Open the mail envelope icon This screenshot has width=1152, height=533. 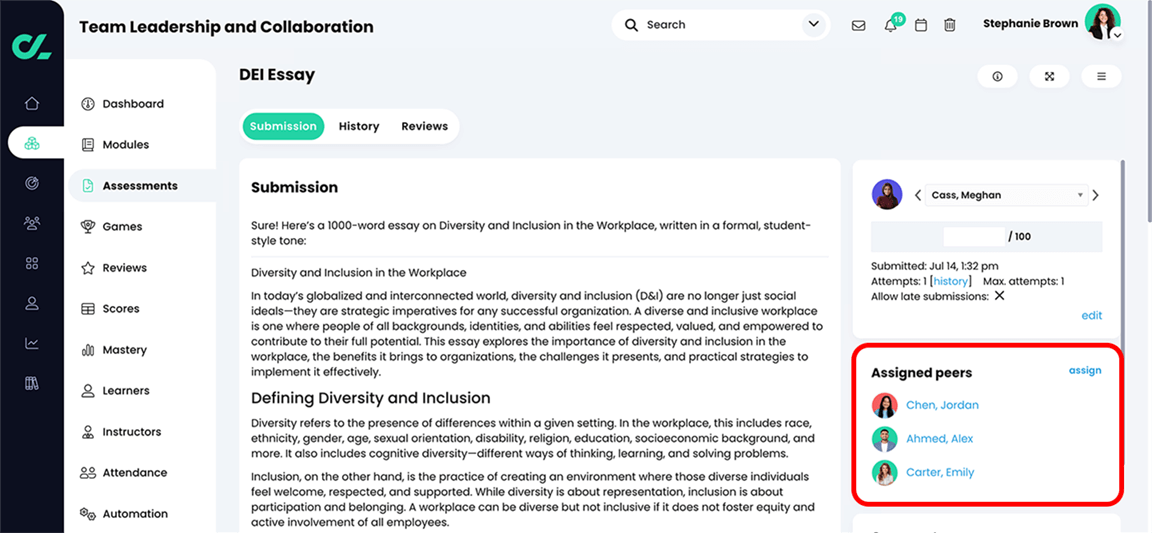(858, 25)
